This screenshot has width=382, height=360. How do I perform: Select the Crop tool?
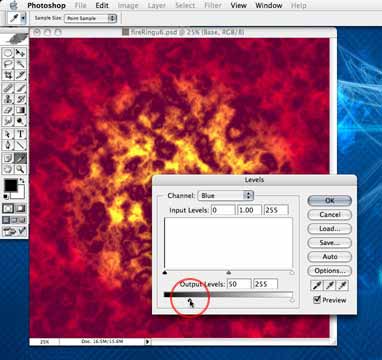(8, 75)
